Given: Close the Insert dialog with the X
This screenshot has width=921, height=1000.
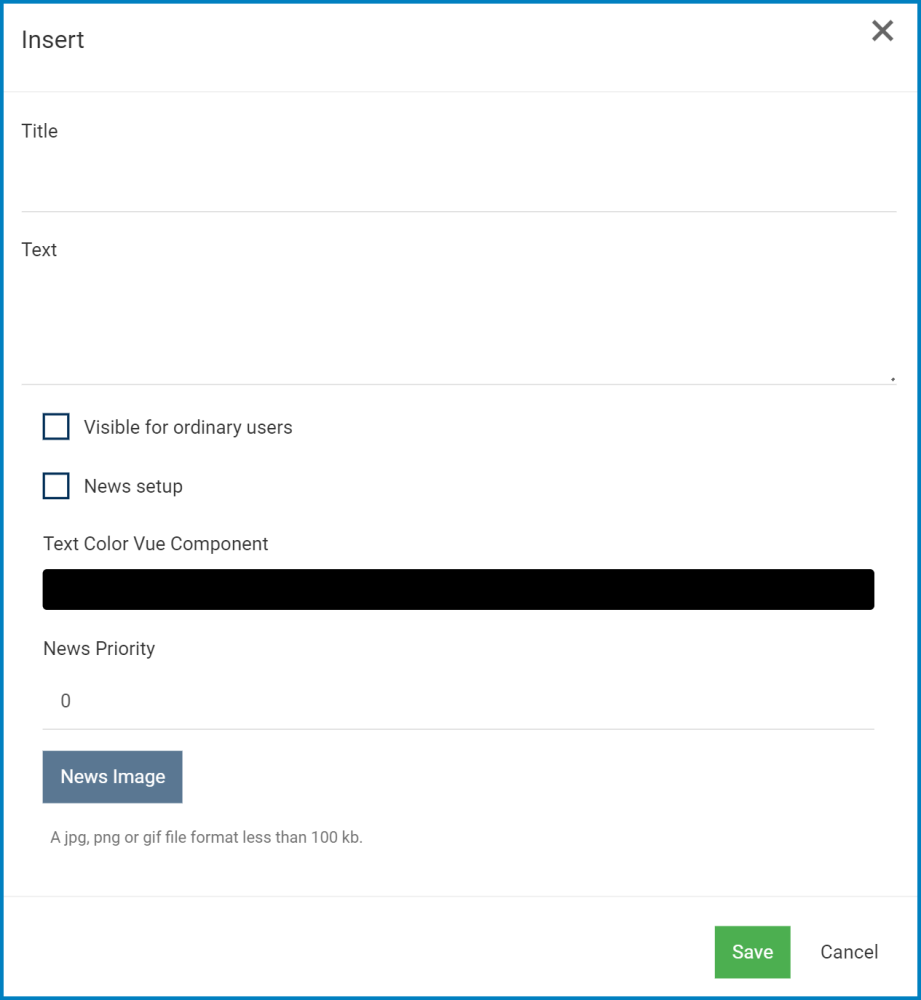Looking at the screenshot, I should click(882, 31).
